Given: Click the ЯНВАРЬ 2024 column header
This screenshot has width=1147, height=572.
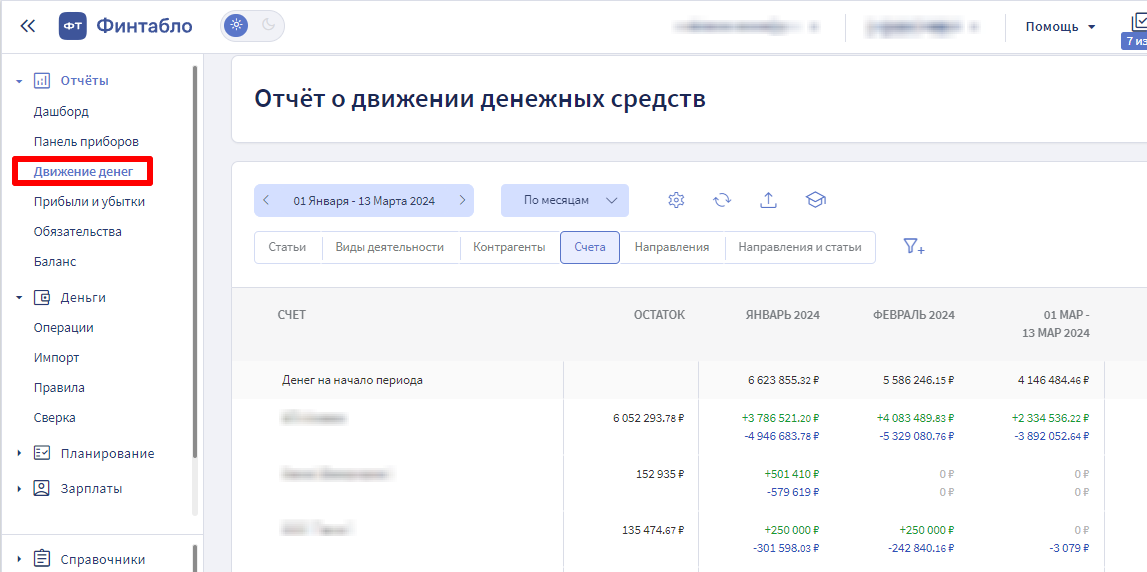Looking at the screenshot, I should (x=782, y=315).
